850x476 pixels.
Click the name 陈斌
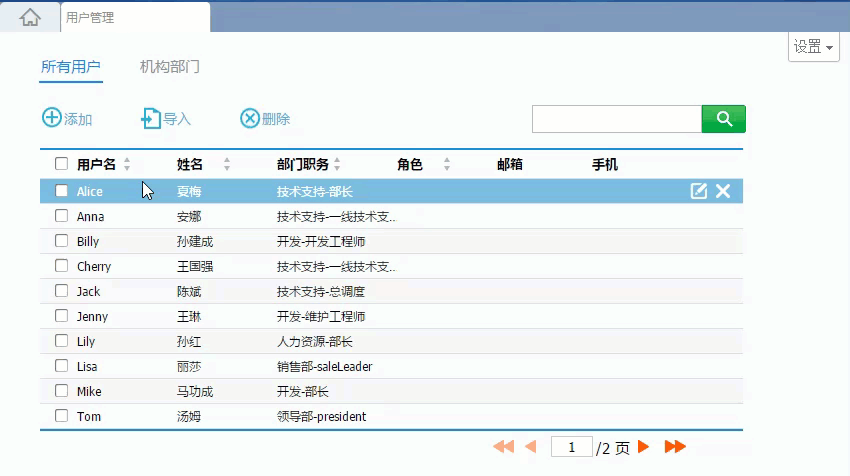(189, 291)
